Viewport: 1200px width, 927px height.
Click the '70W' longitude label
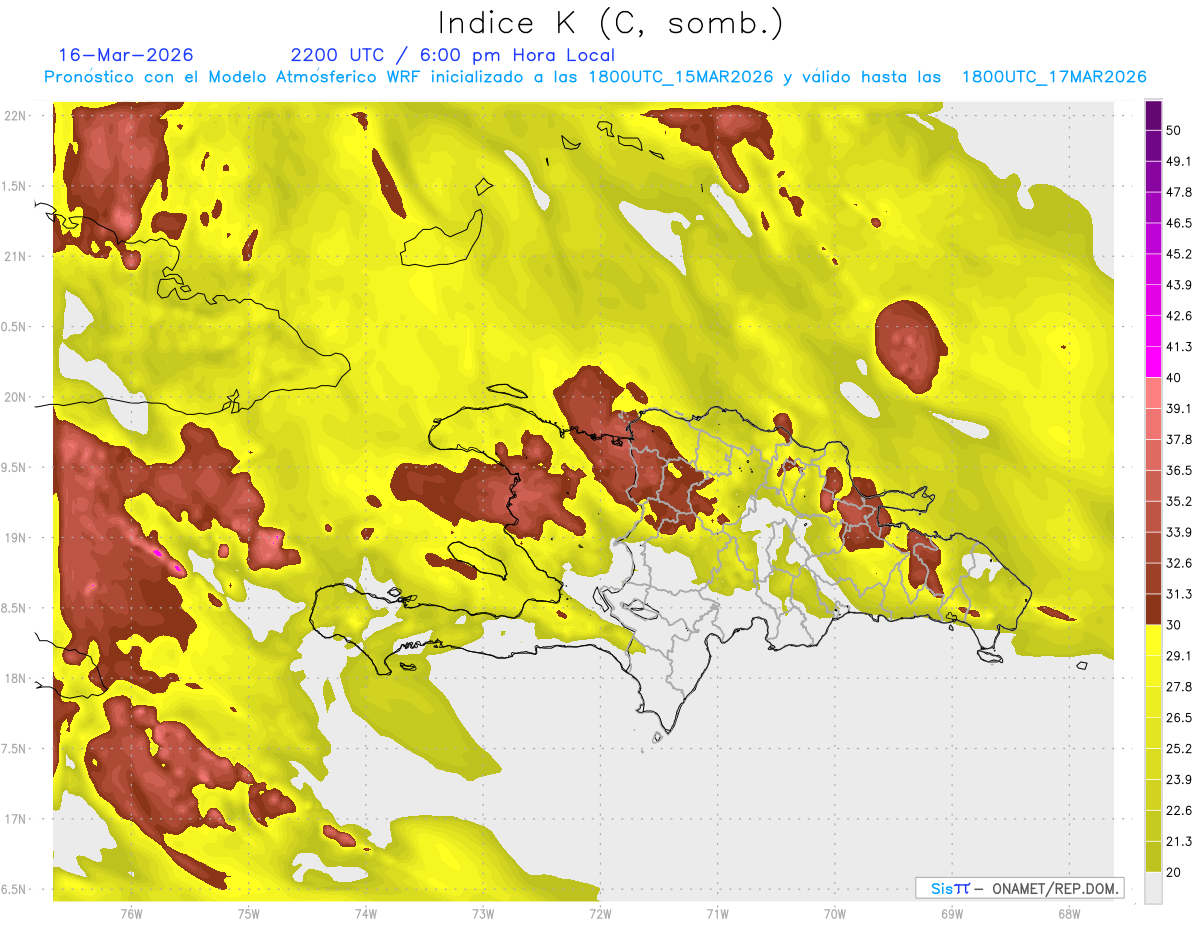[x=834, y=913]
